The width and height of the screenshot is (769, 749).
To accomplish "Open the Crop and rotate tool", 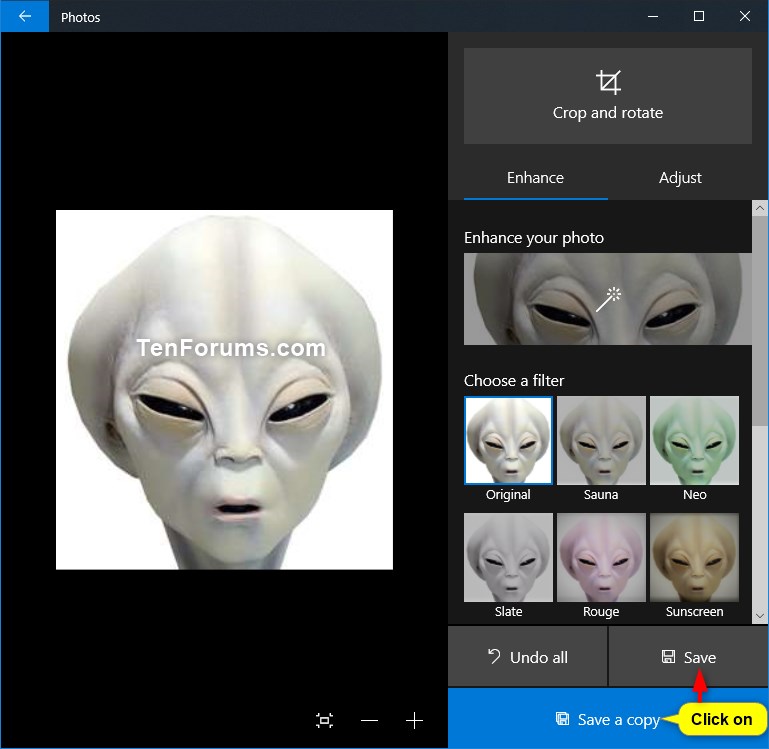I will [607, 96].
